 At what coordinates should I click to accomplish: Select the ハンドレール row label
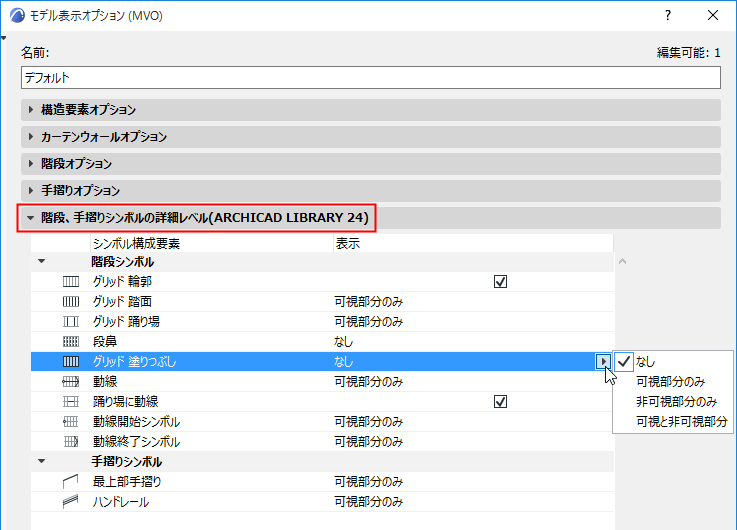point(121,502)
